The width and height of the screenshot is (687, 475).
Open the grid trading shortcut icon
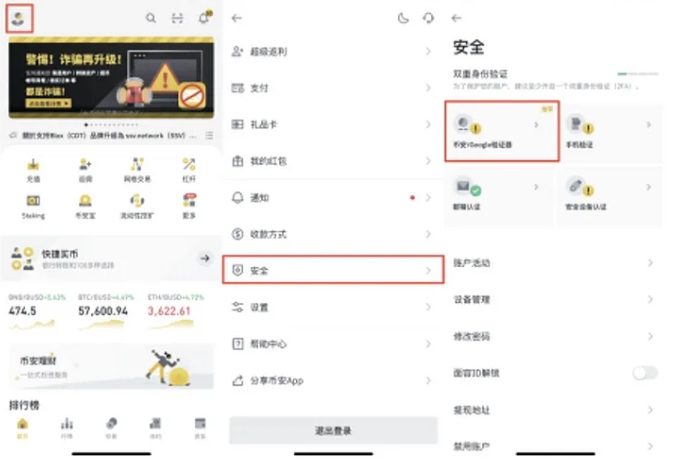(x=137, y=170)
